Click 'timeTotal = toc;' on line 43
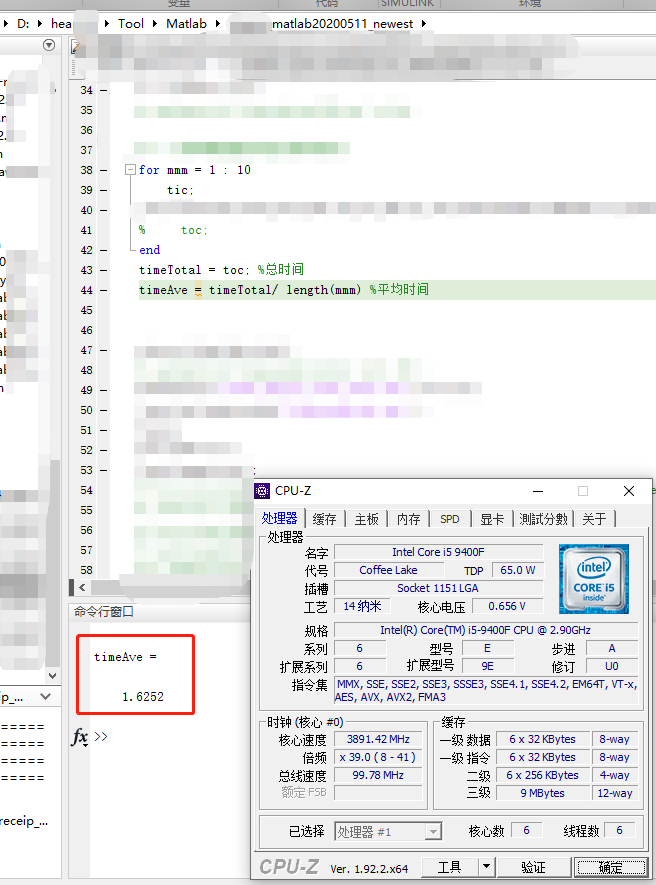This screenshot has width=656, height=885. (194, 270)
